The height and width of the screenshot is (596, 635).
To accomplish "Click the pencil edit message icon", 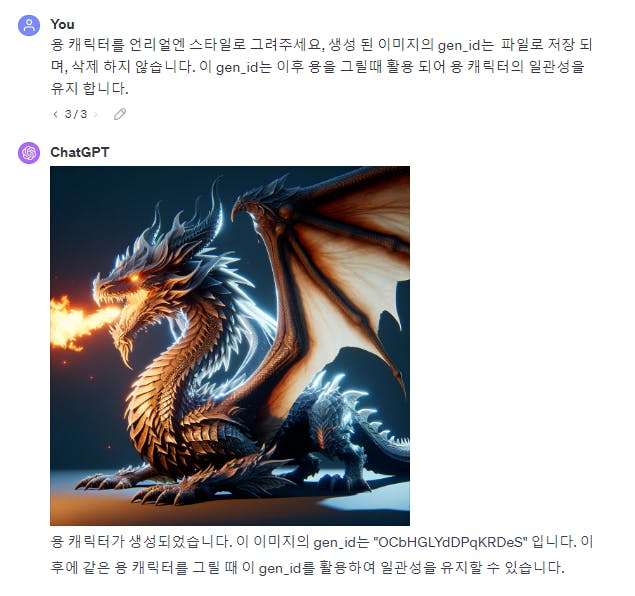I will (x=119, y=114).
